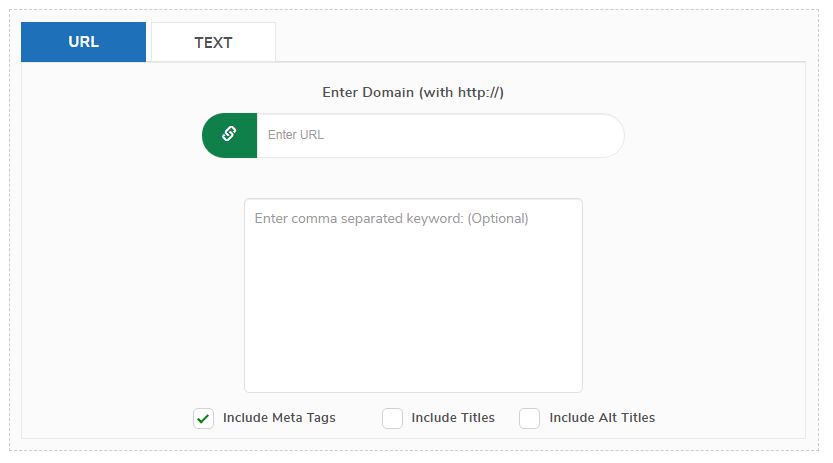Uncheck the Include Meta Tags checkbox
This screenshot has height=463, width=833.
pyautogui.click(x=203, y=418)
